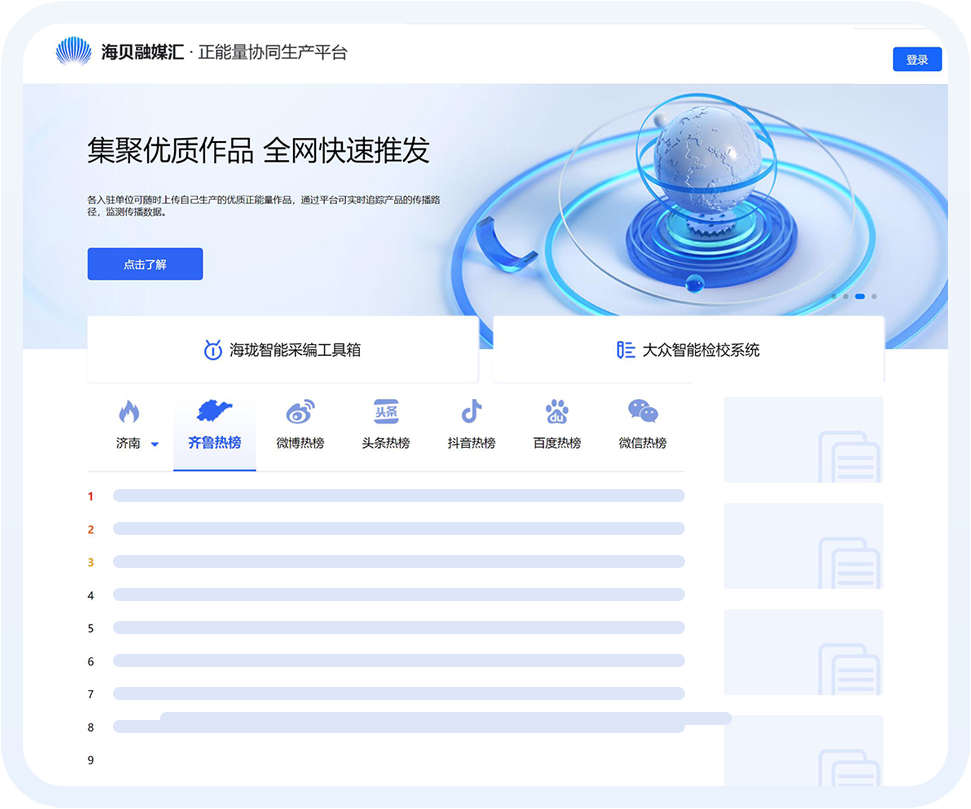
Task: Open the top-ranked item in the hot list
Action: tap(398, 495)
